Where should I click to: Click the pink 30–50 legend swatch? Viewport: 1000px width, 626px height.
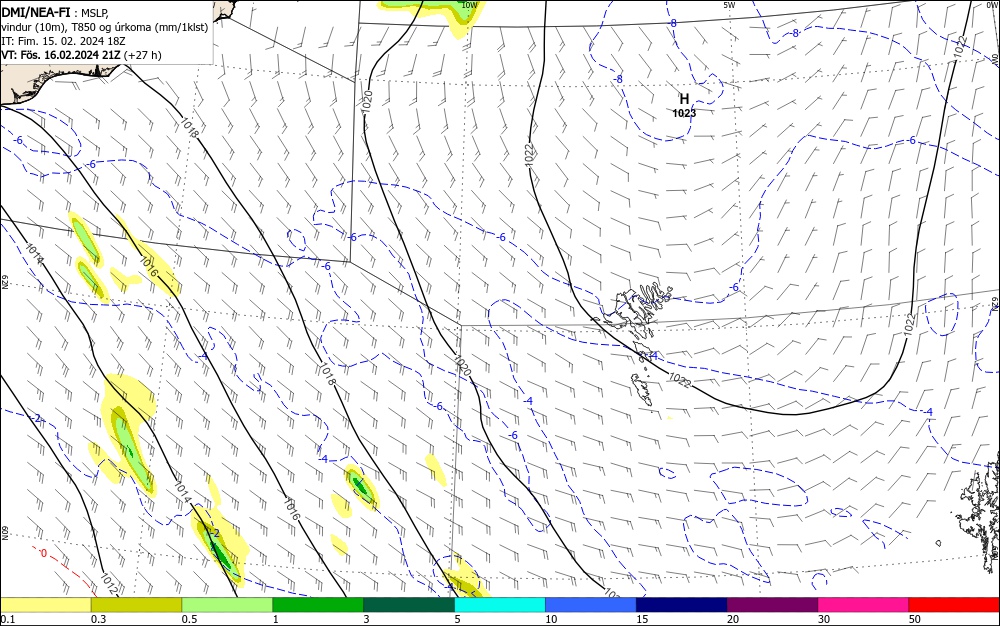(864, 605)
